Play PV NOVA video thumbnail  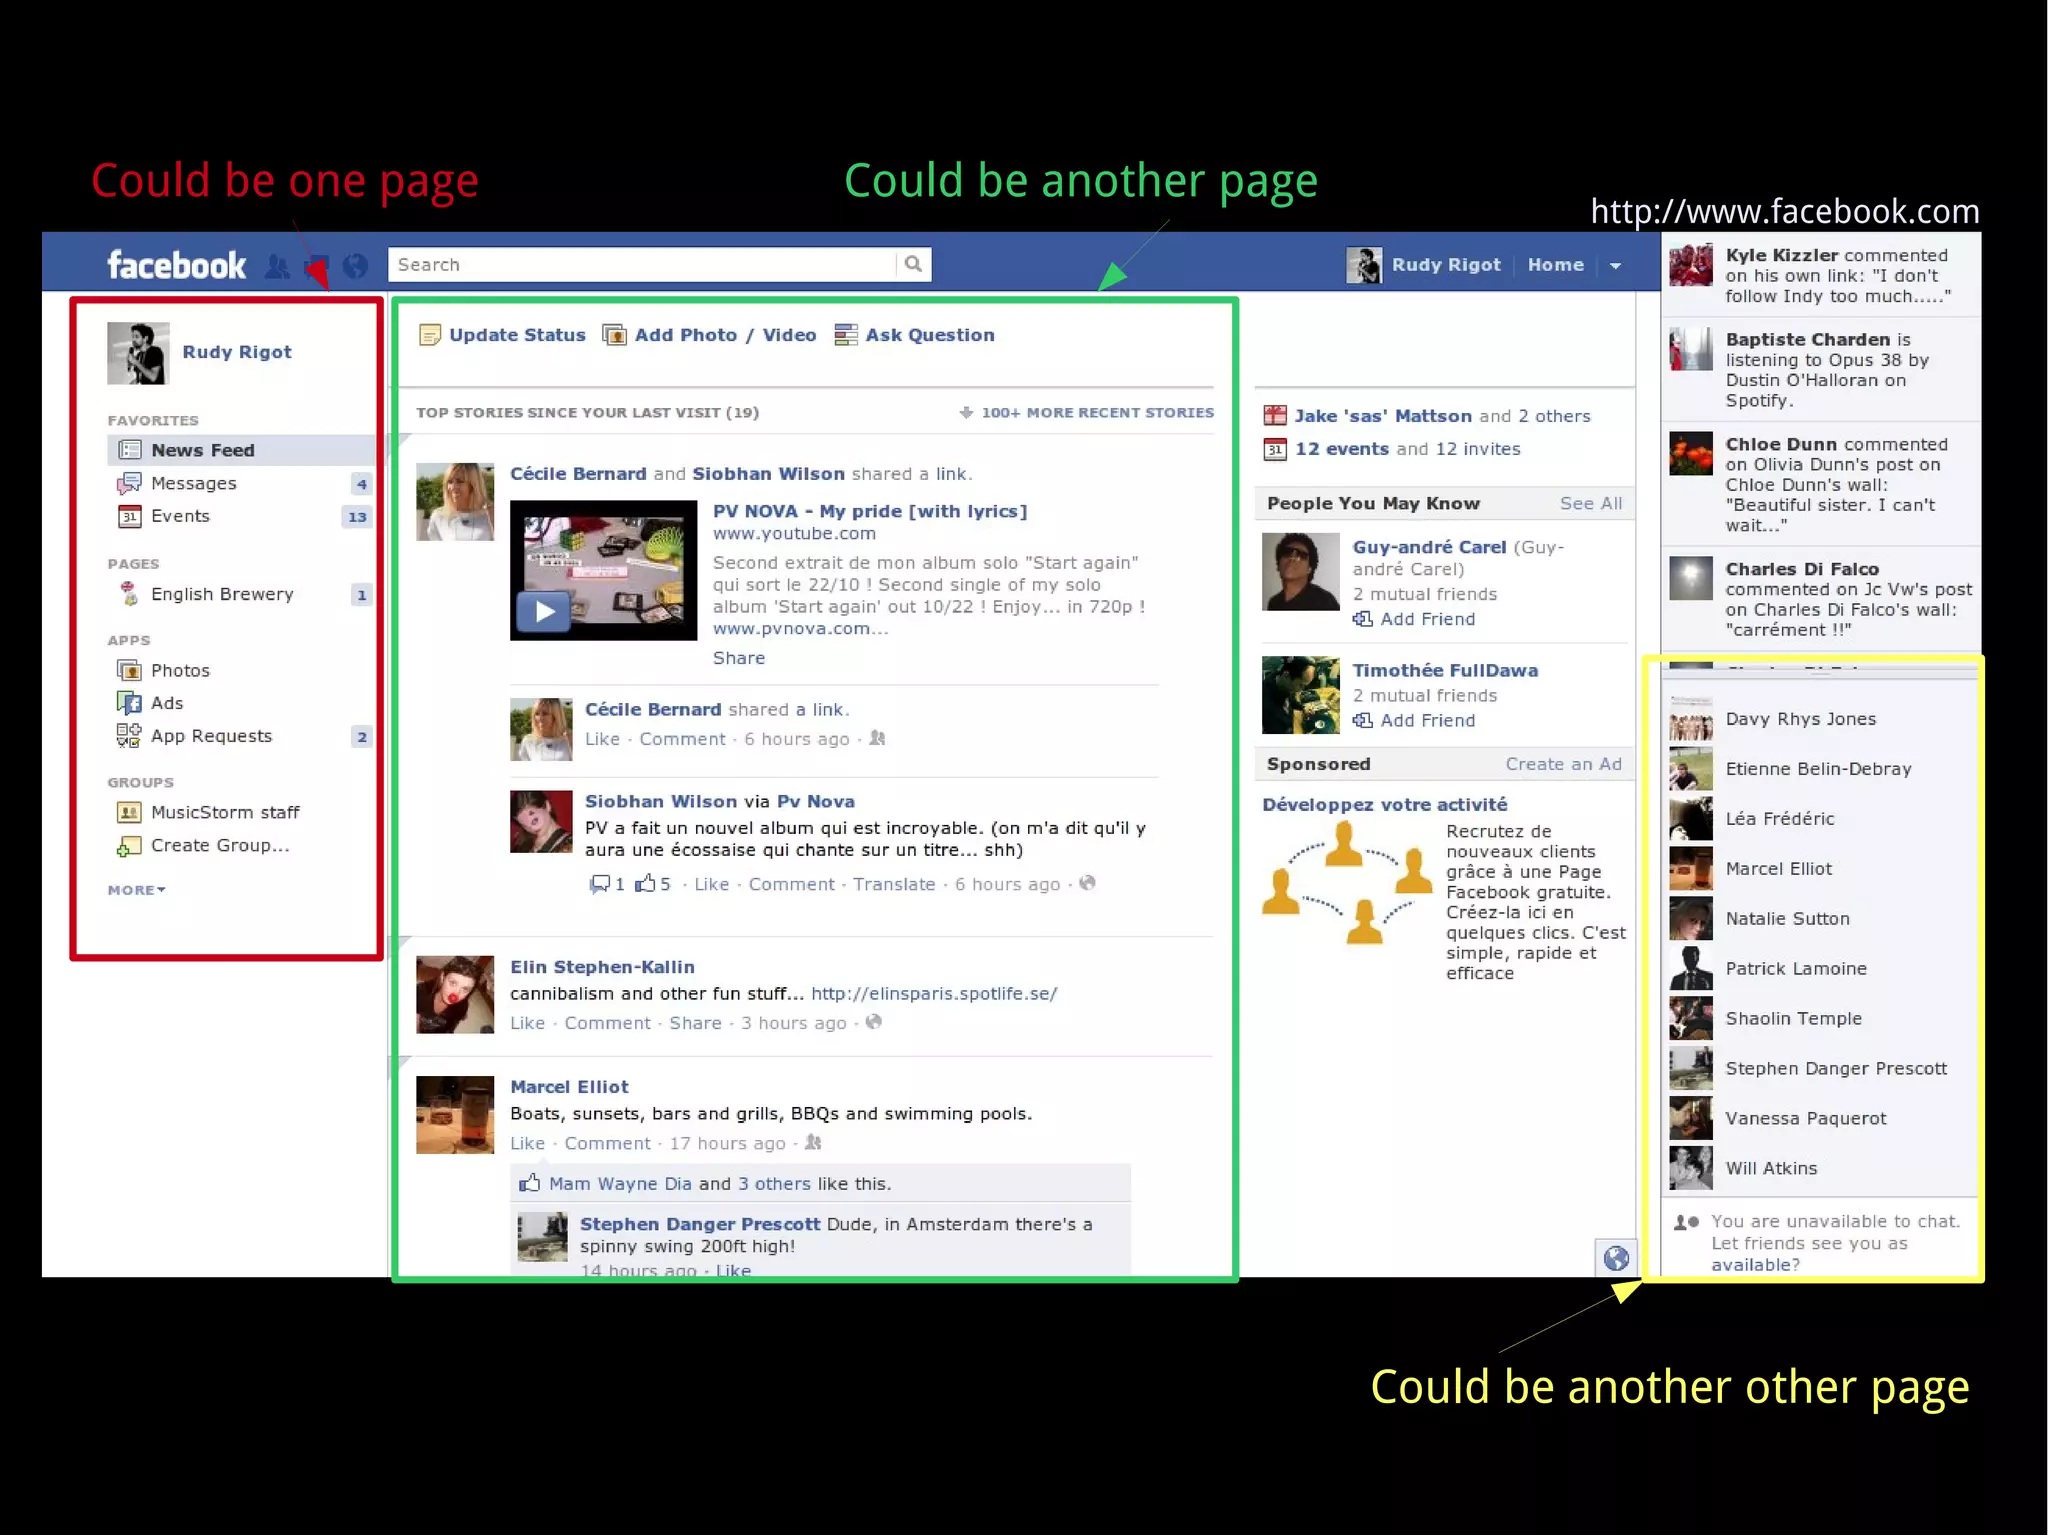tap(603, 570)
